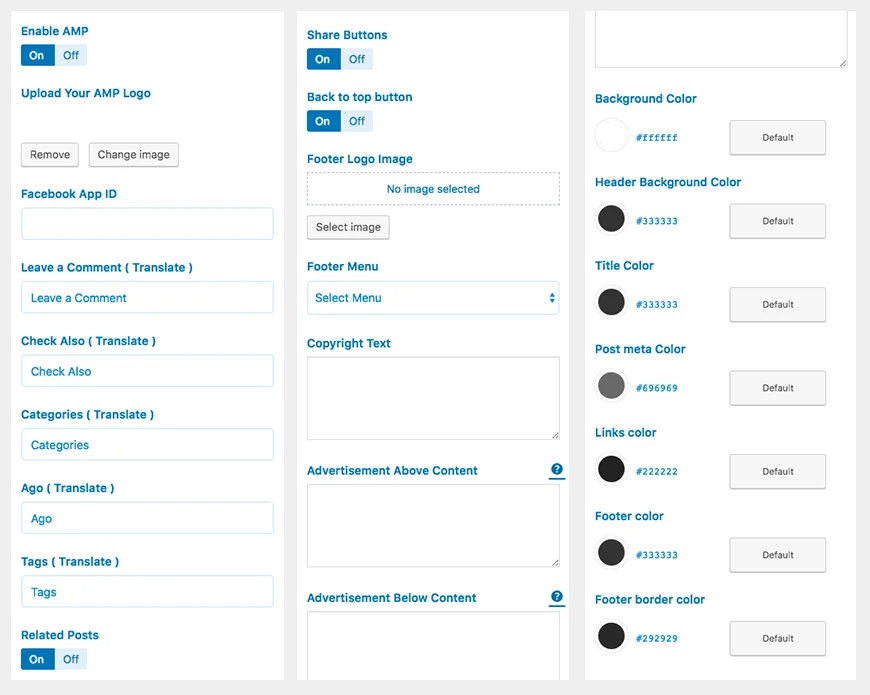The image size is (870, 695).
Task: Focus the Copyright Text textarea
Action: [x=433, y=398]
